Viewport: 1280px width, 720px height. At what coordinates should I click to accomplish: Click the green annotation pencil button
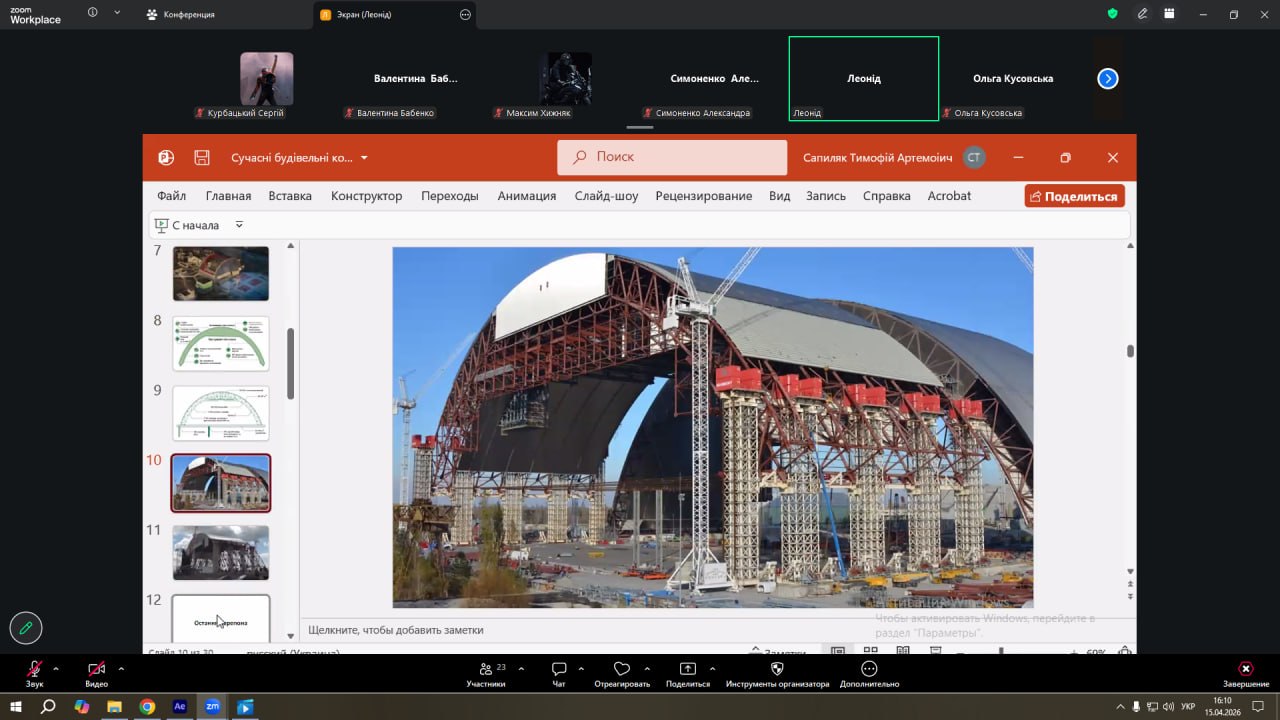(x=26, y=628)
